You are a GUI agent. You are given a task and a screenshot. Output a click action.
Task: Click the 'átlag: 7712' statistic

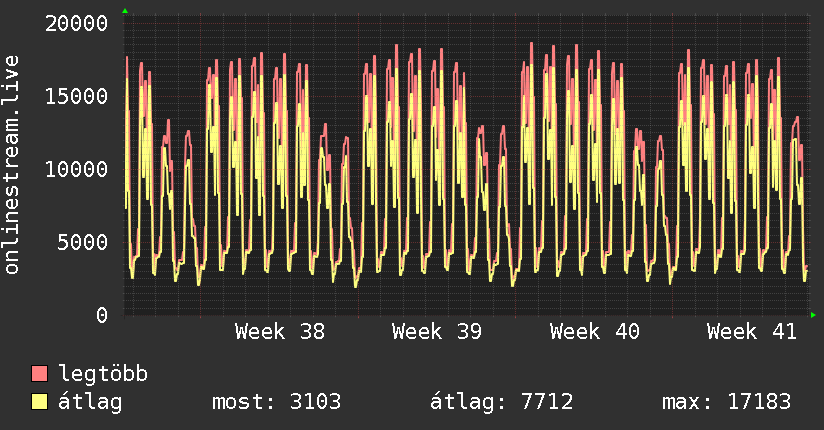coord(501,402)
